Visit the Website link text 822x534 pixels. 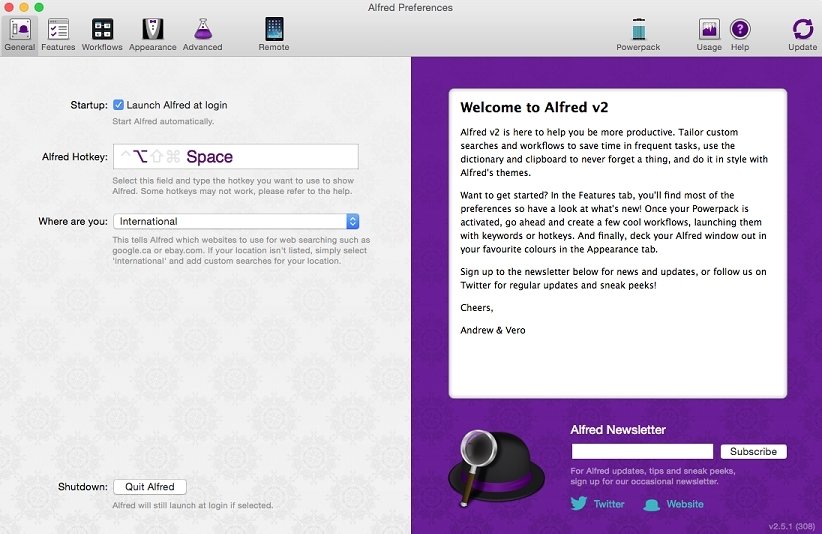click(685, 504)
